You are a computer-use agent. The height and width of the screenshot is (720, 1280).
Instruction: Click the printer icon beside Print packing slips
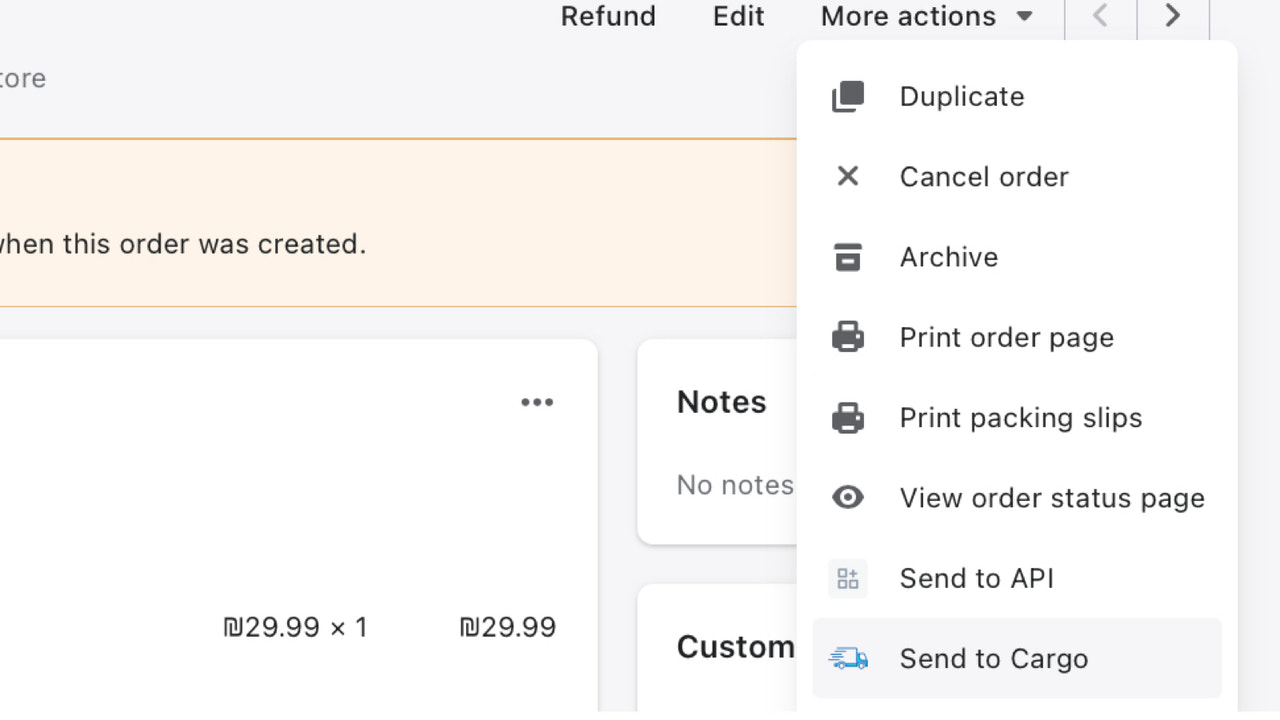pyautogui.click(x=847, y=417)
